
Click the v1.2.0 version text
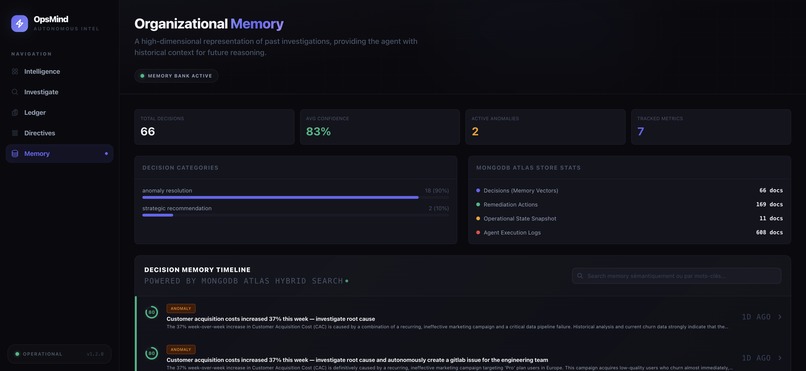pyautogui.click(x=95, y=354)
